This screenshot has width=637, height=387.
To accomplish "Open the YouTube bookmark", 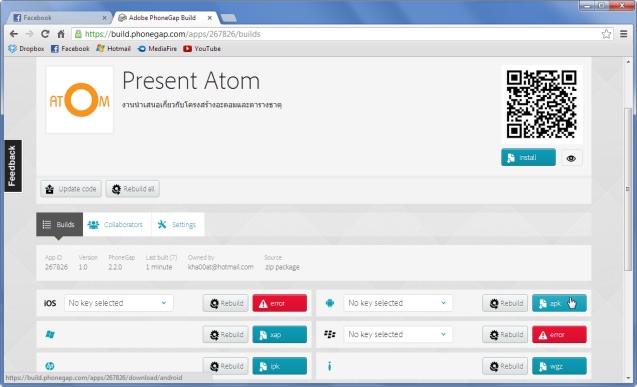I will [202, 49].
